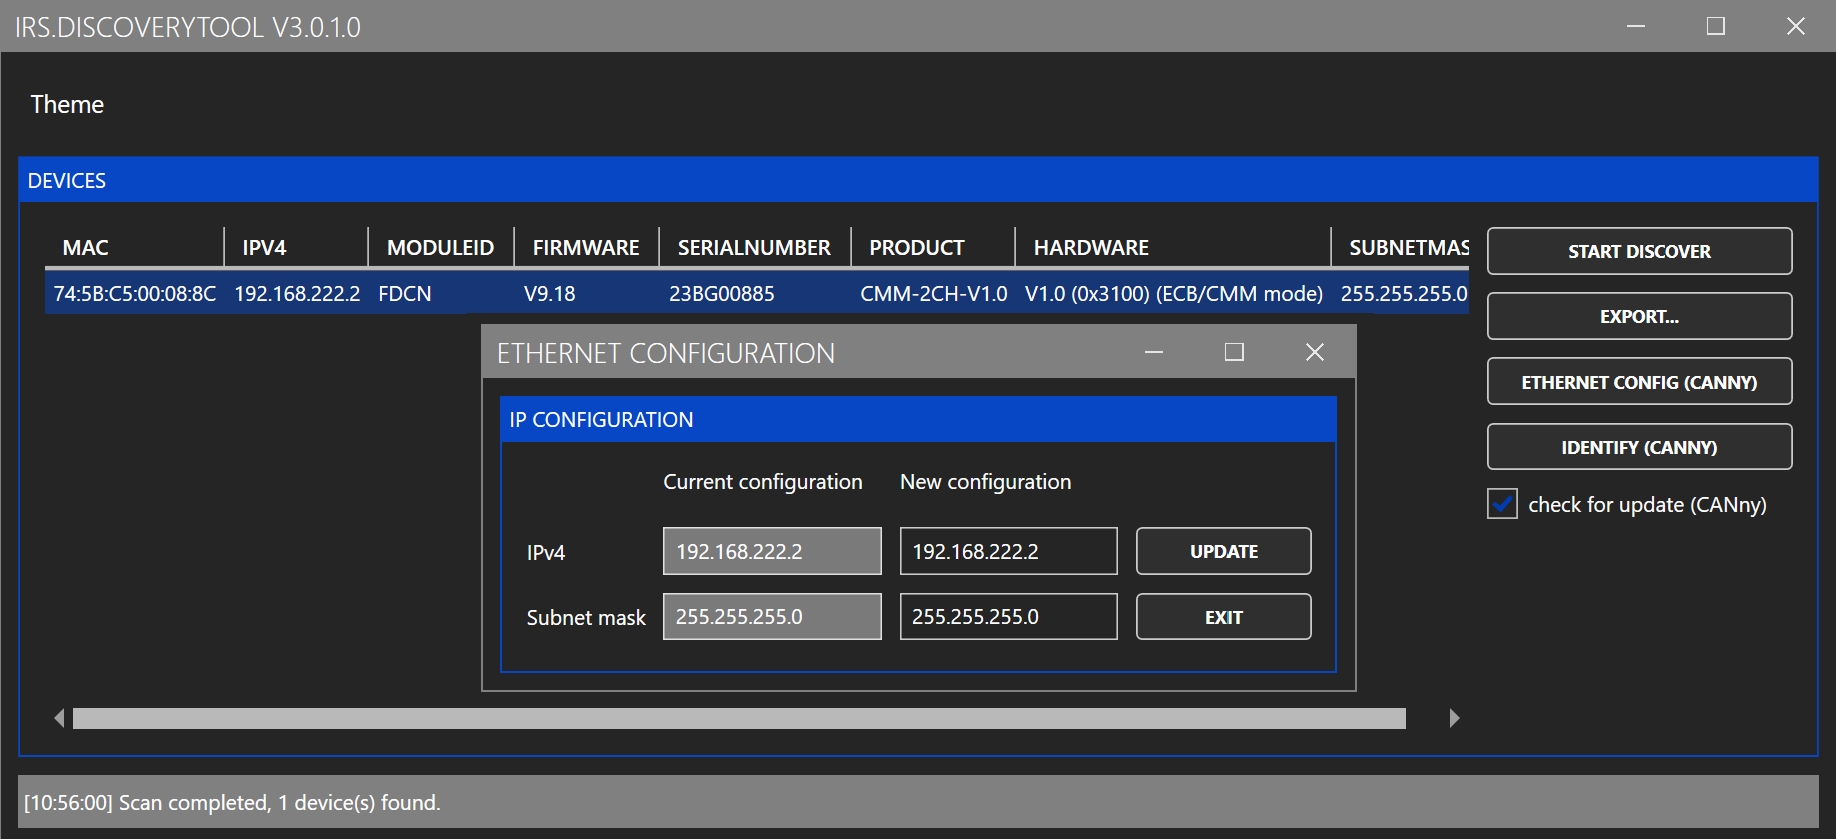Minimize the Ethernet Configuration dialog
Viewport: 1836px width, 839px height.
(x=1154, y=352)
